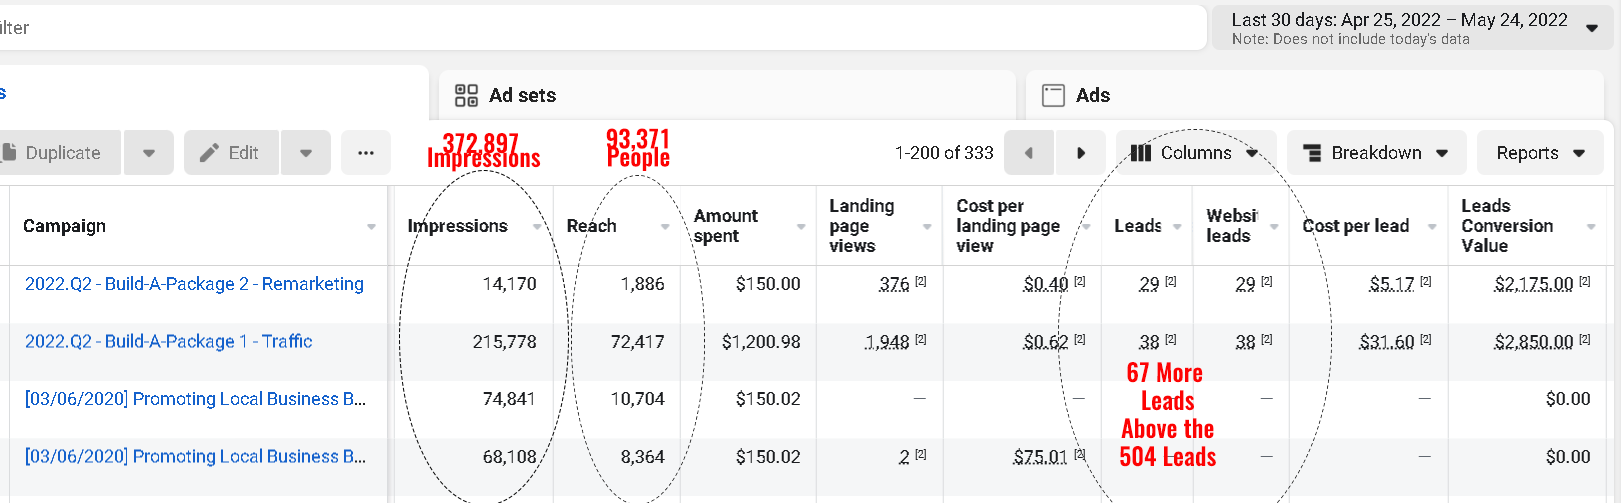Click the $2,850.00 conversion value
This screenshot has height=503, width=1621.
click(1534, 343)
